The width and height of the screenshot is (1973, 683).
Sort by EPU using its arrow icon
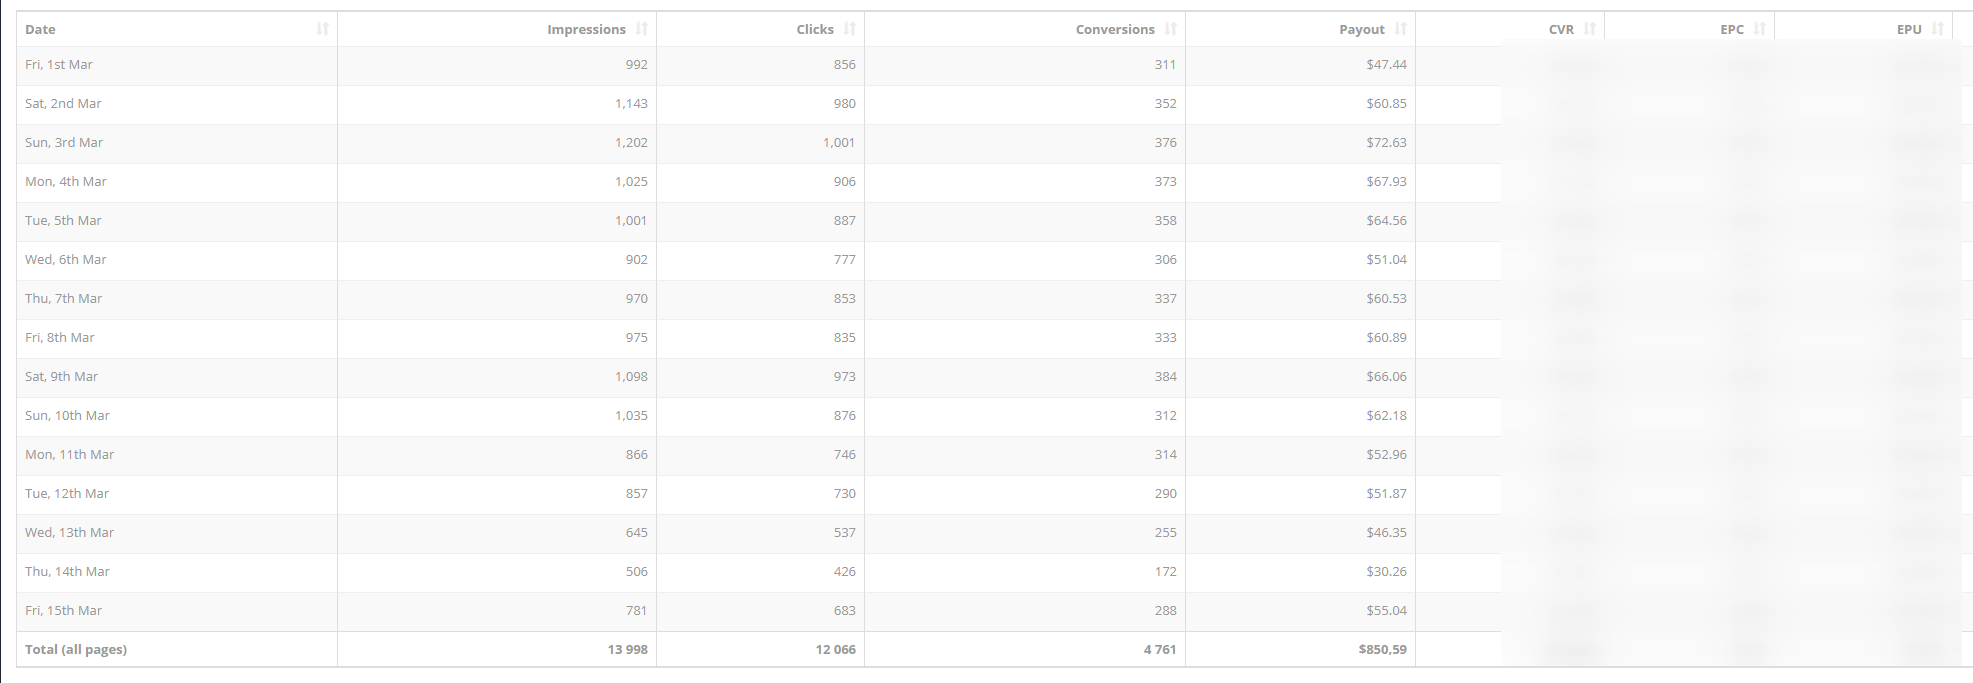click(1937, 29)
